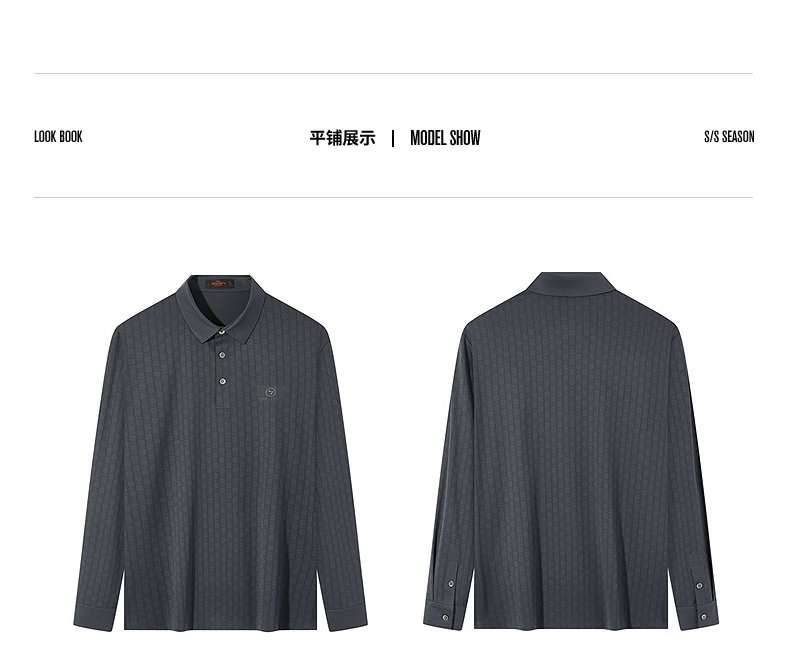790x656 pixels.
Task: Click the collar of the back view shirt
Action: [x=571, y=283]
